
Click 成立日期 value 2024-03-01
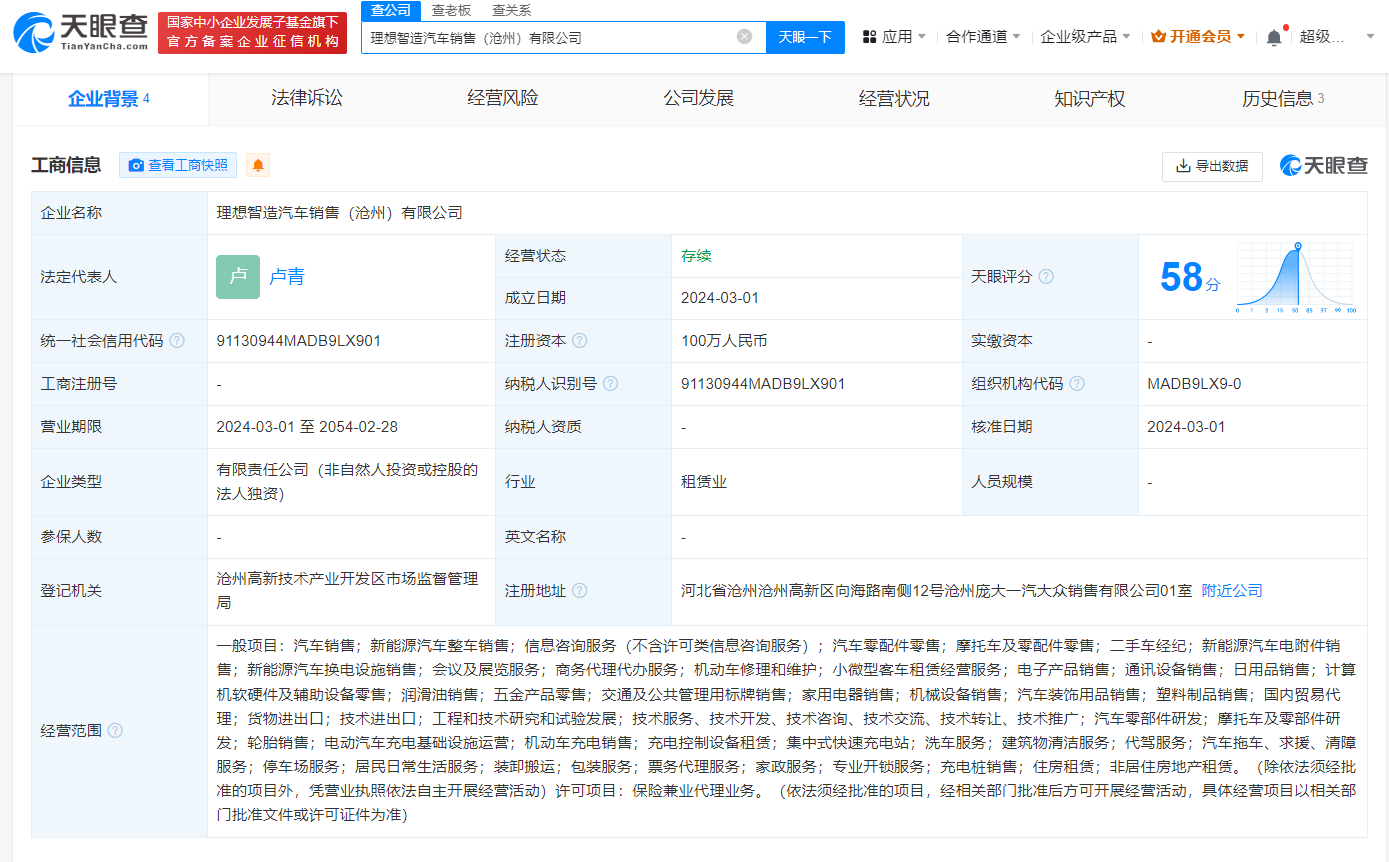(720, 298)
